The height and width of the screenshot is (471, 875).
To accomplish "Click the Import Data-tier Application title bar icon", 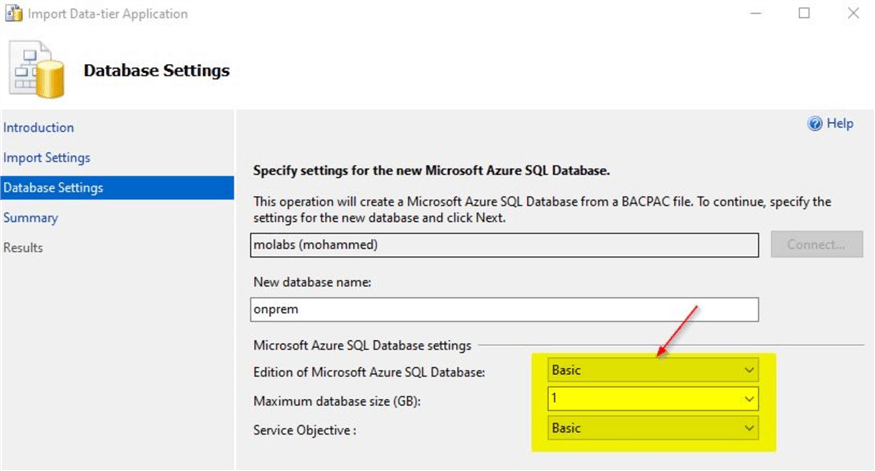I will coord(14,14).
